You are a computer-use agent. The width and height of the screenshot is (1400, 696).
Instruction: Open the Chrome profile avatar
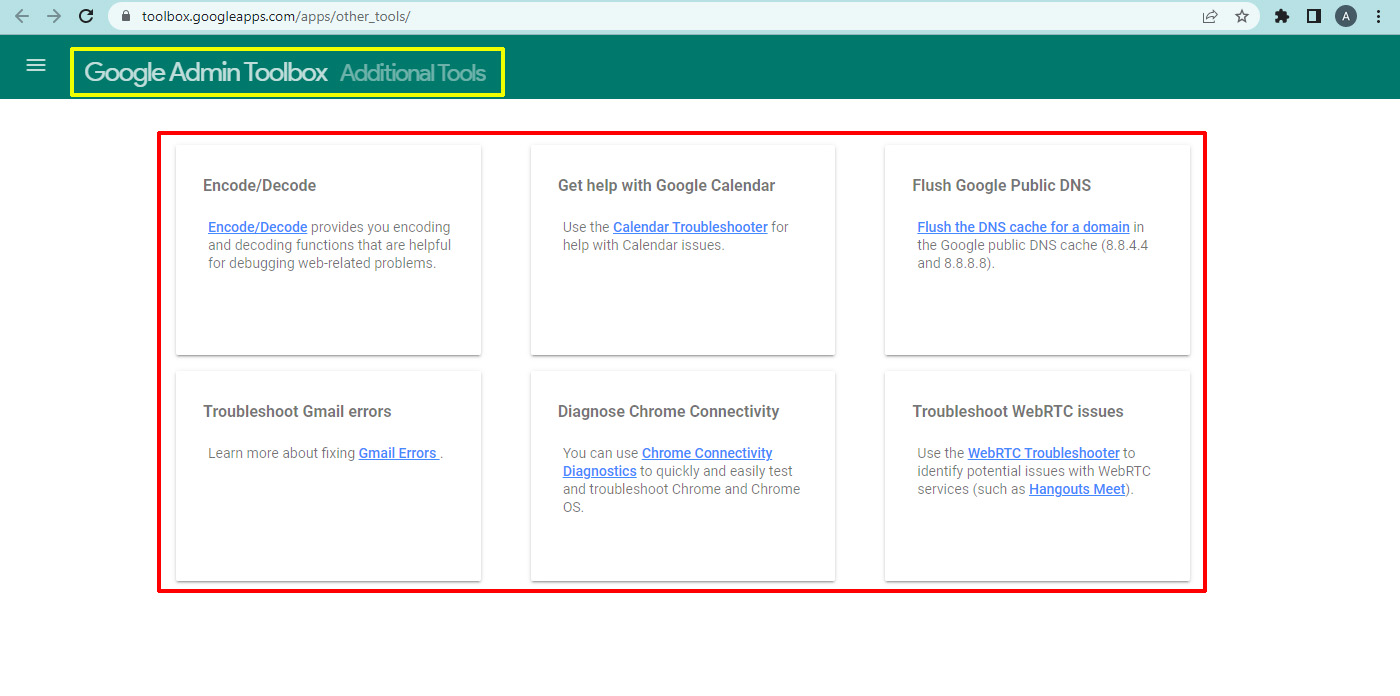tap(1346, 16)
